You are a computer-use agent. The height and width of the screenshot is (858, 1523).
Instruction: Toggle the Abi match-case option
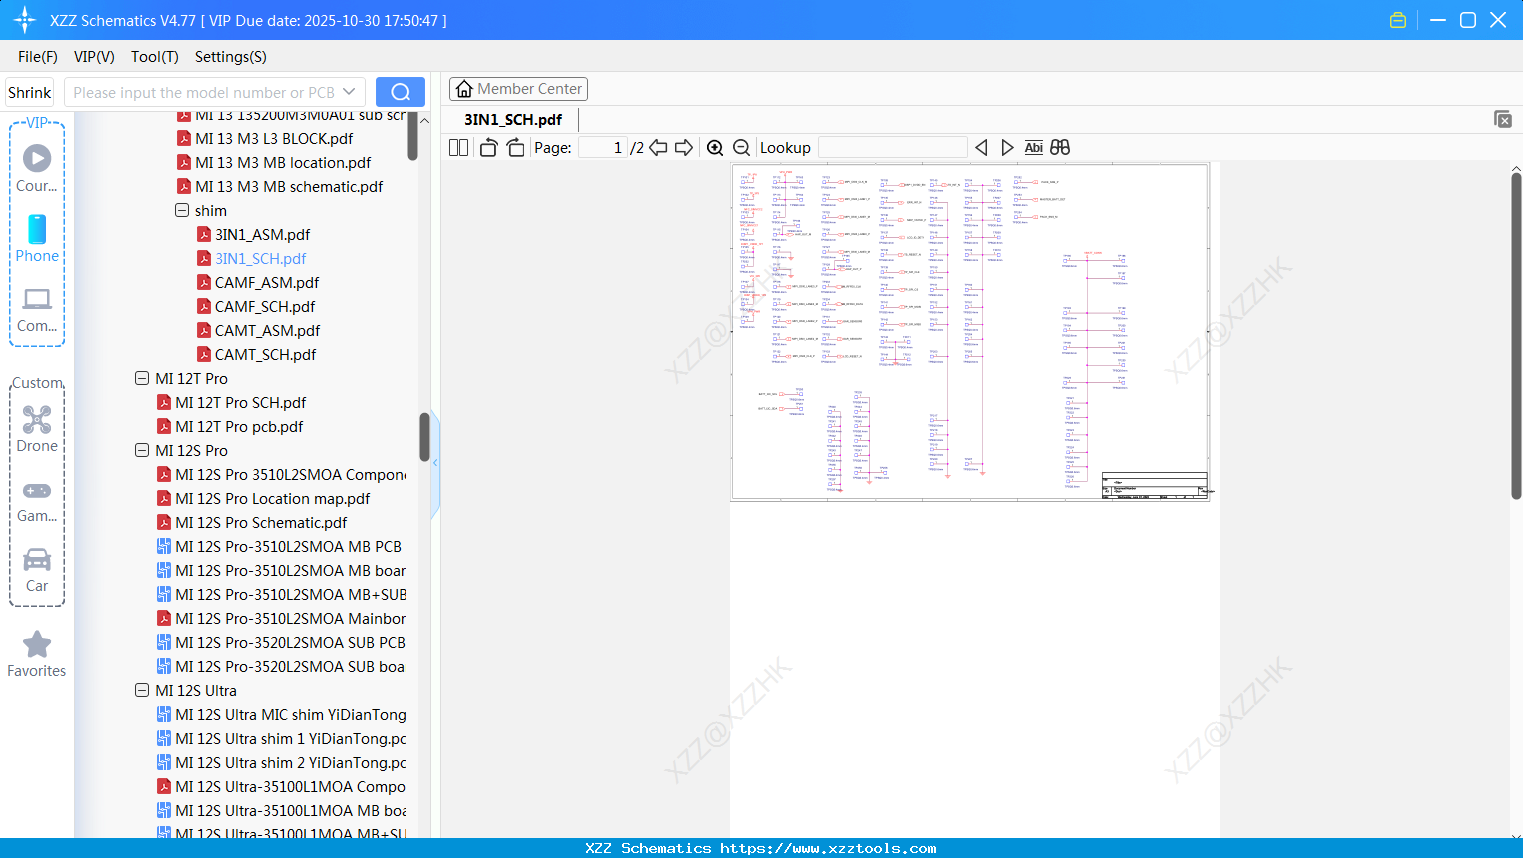tap(1034, 148)
